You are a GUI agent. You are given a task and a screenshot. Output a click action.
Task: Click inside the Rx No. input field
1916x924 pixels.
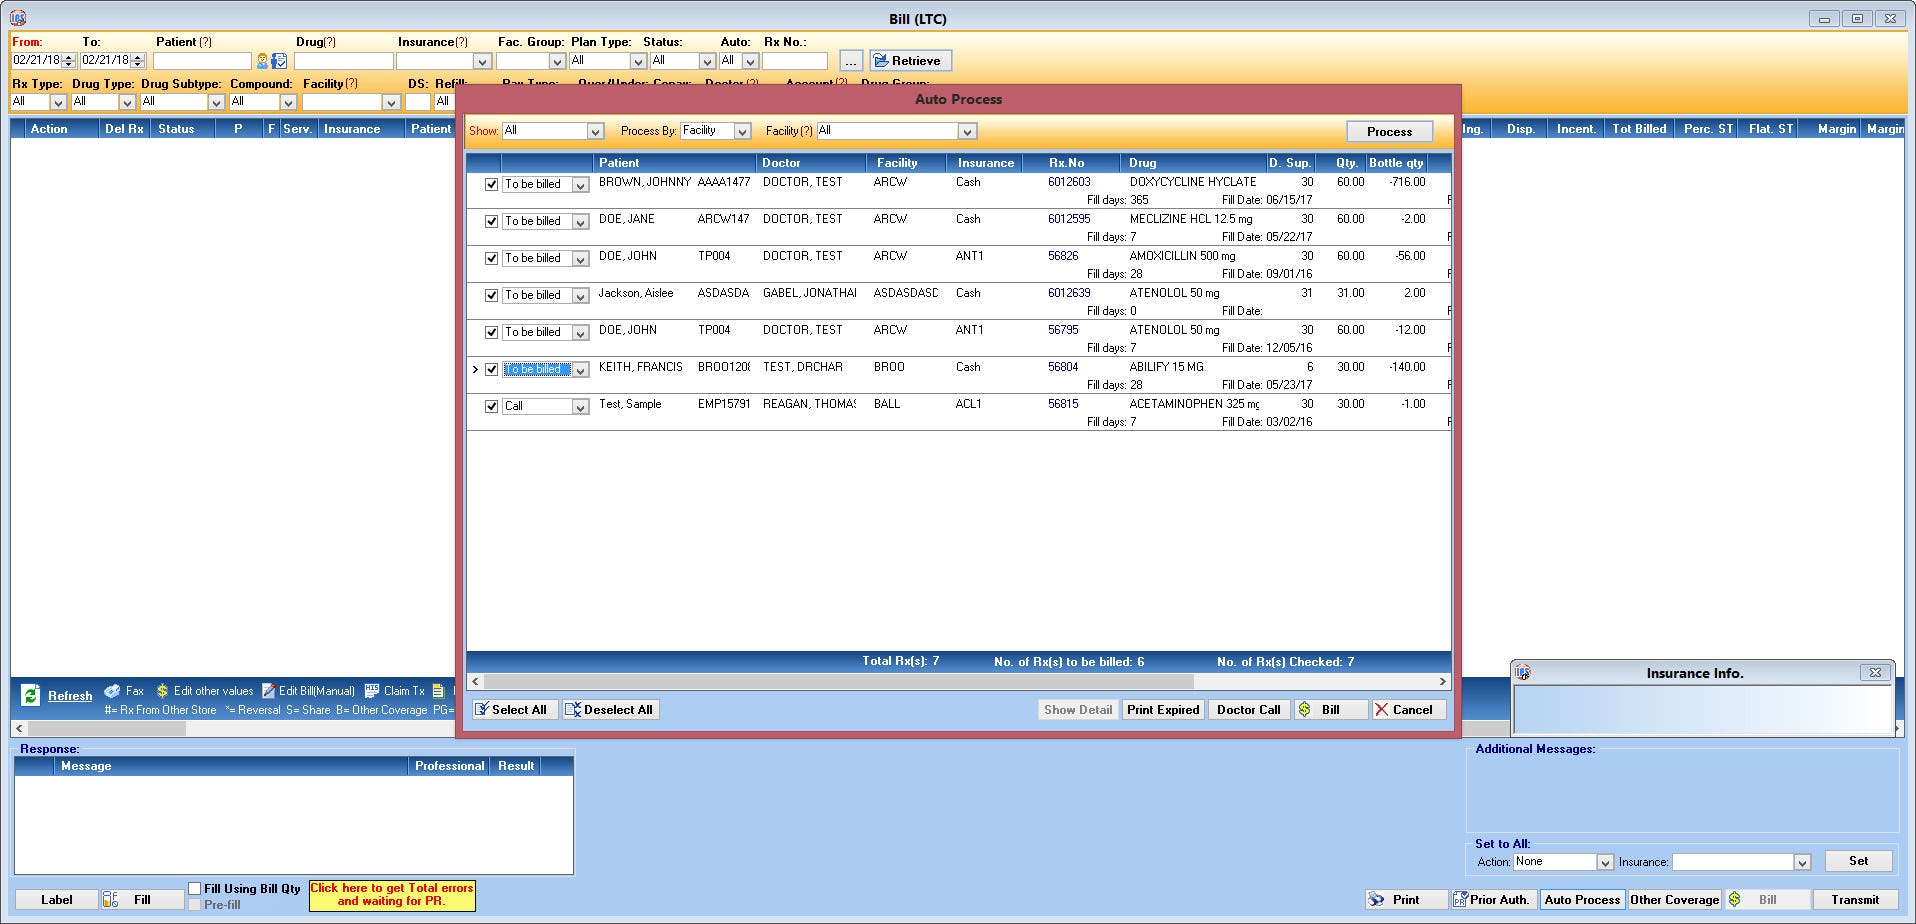[795, 60]
